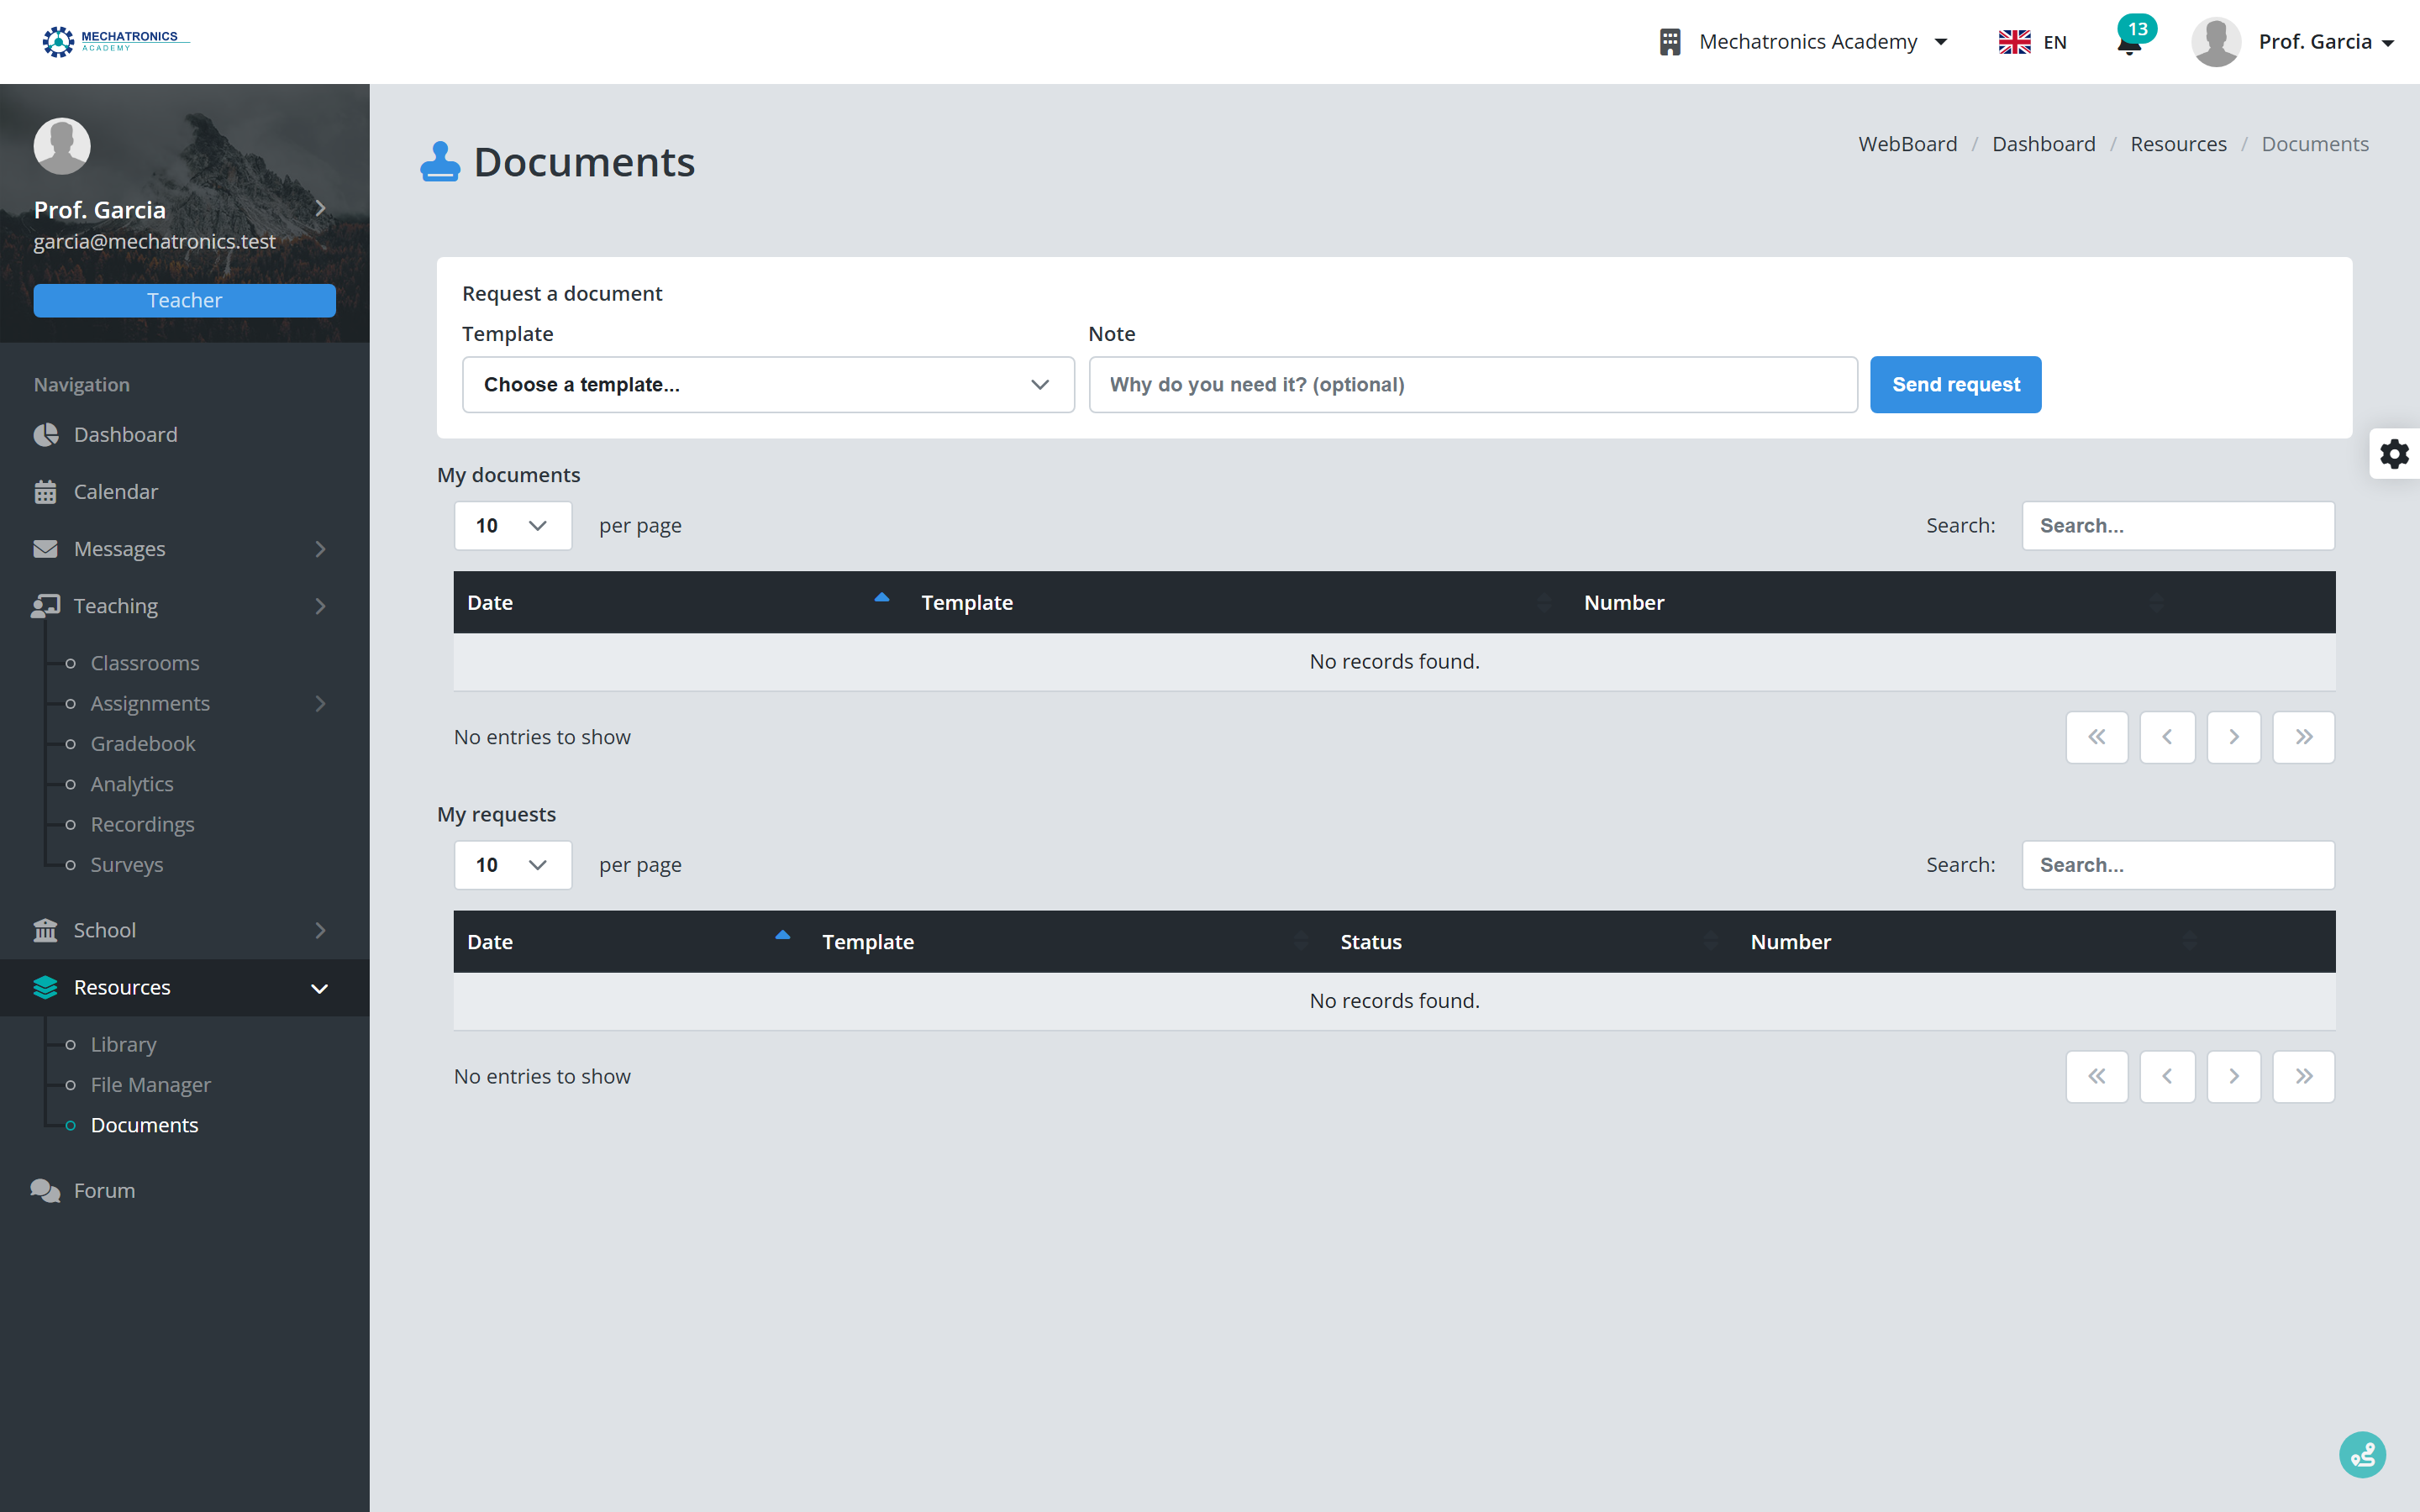Go to first page in My documents
Image resolution: width=2420 pixels, height=1512 pixels.
2097,737
